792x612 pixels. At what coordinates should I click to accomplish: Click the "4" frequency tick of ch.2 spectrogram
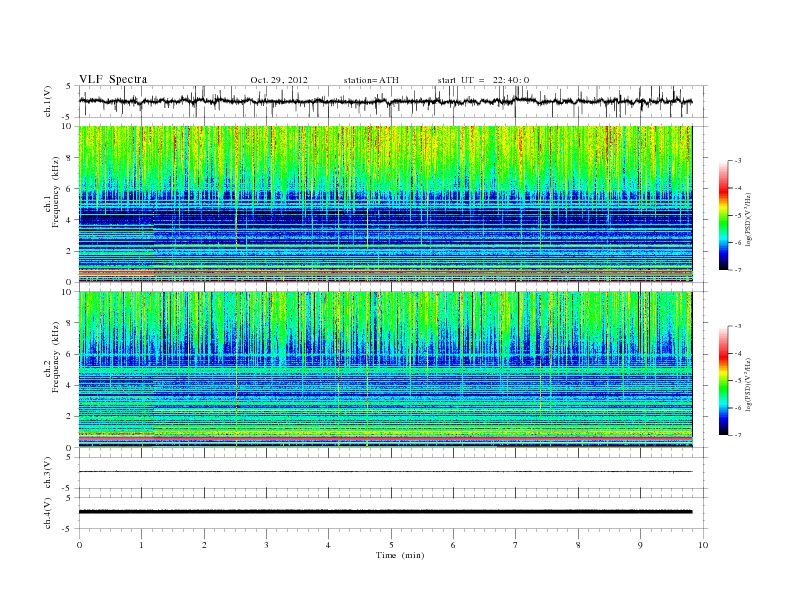[70, 385]
